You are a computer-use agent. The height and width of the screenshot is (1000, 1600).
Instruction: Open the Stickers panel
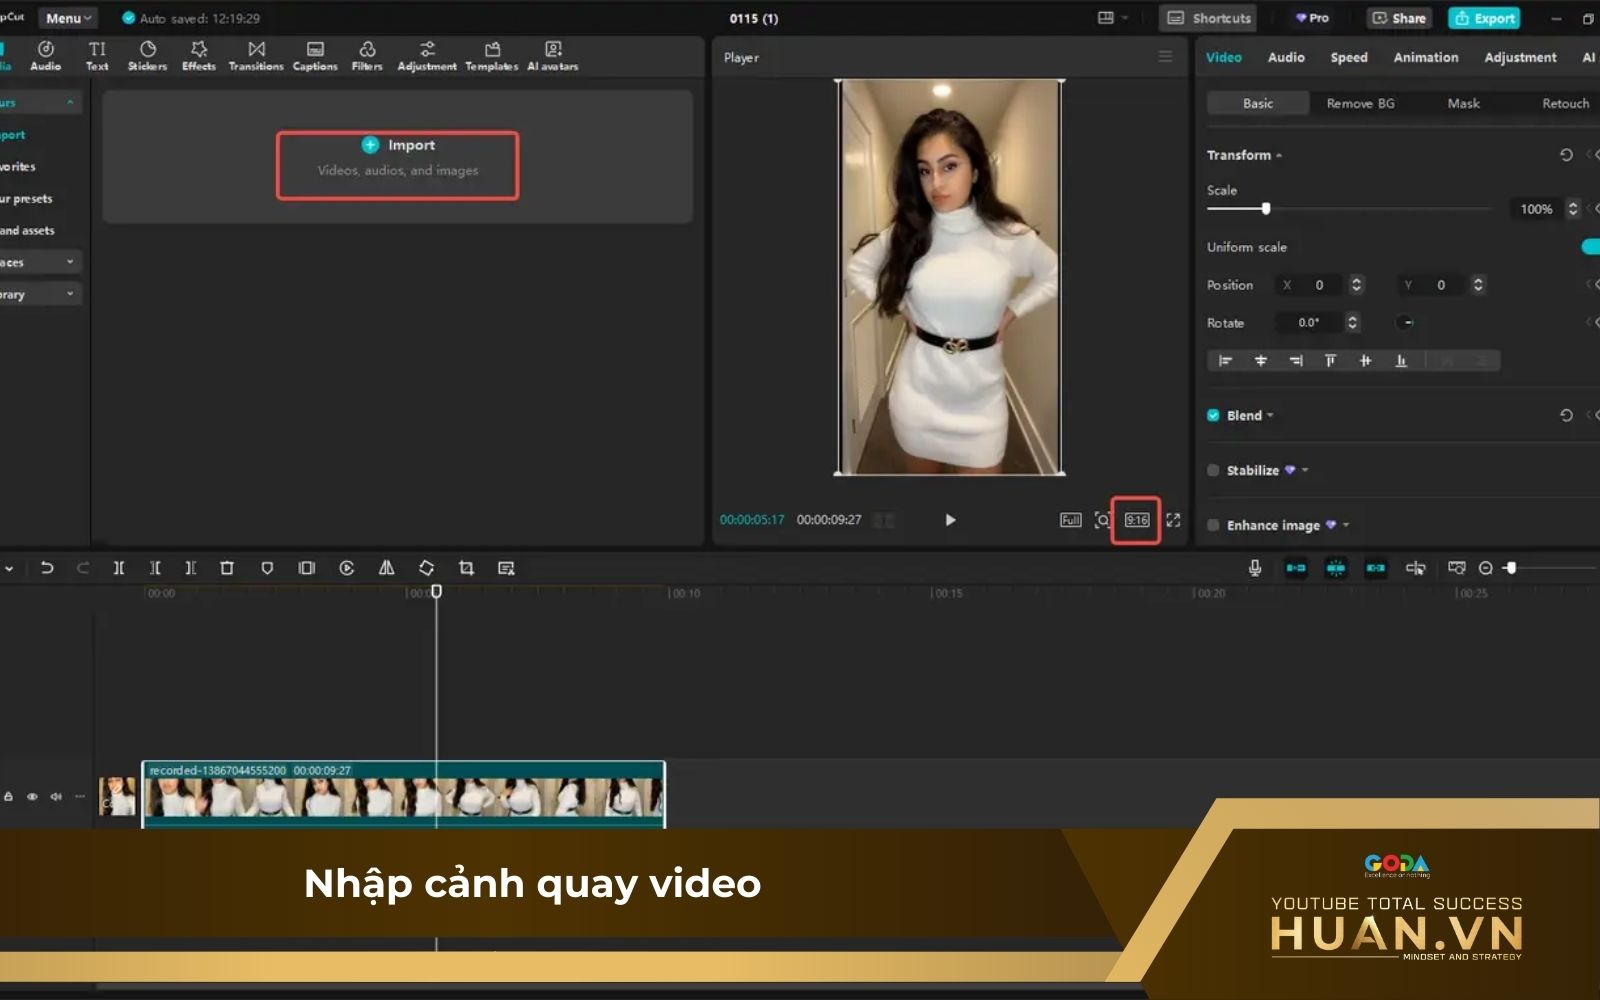point(146,55)
